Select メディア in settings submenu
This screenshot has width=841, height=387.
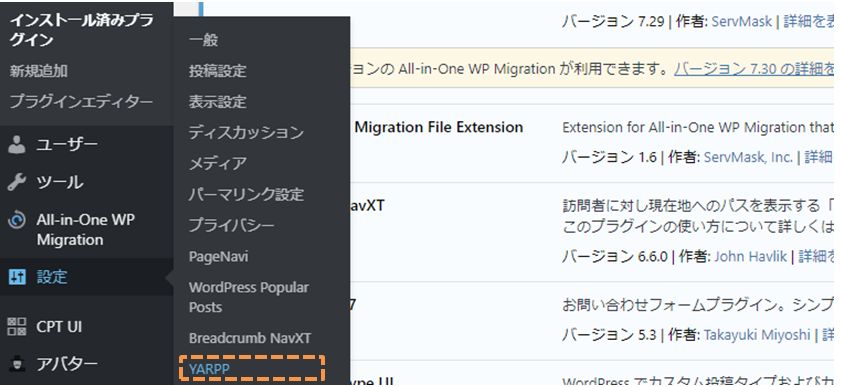pyautogui.click(x=218, y=163)
